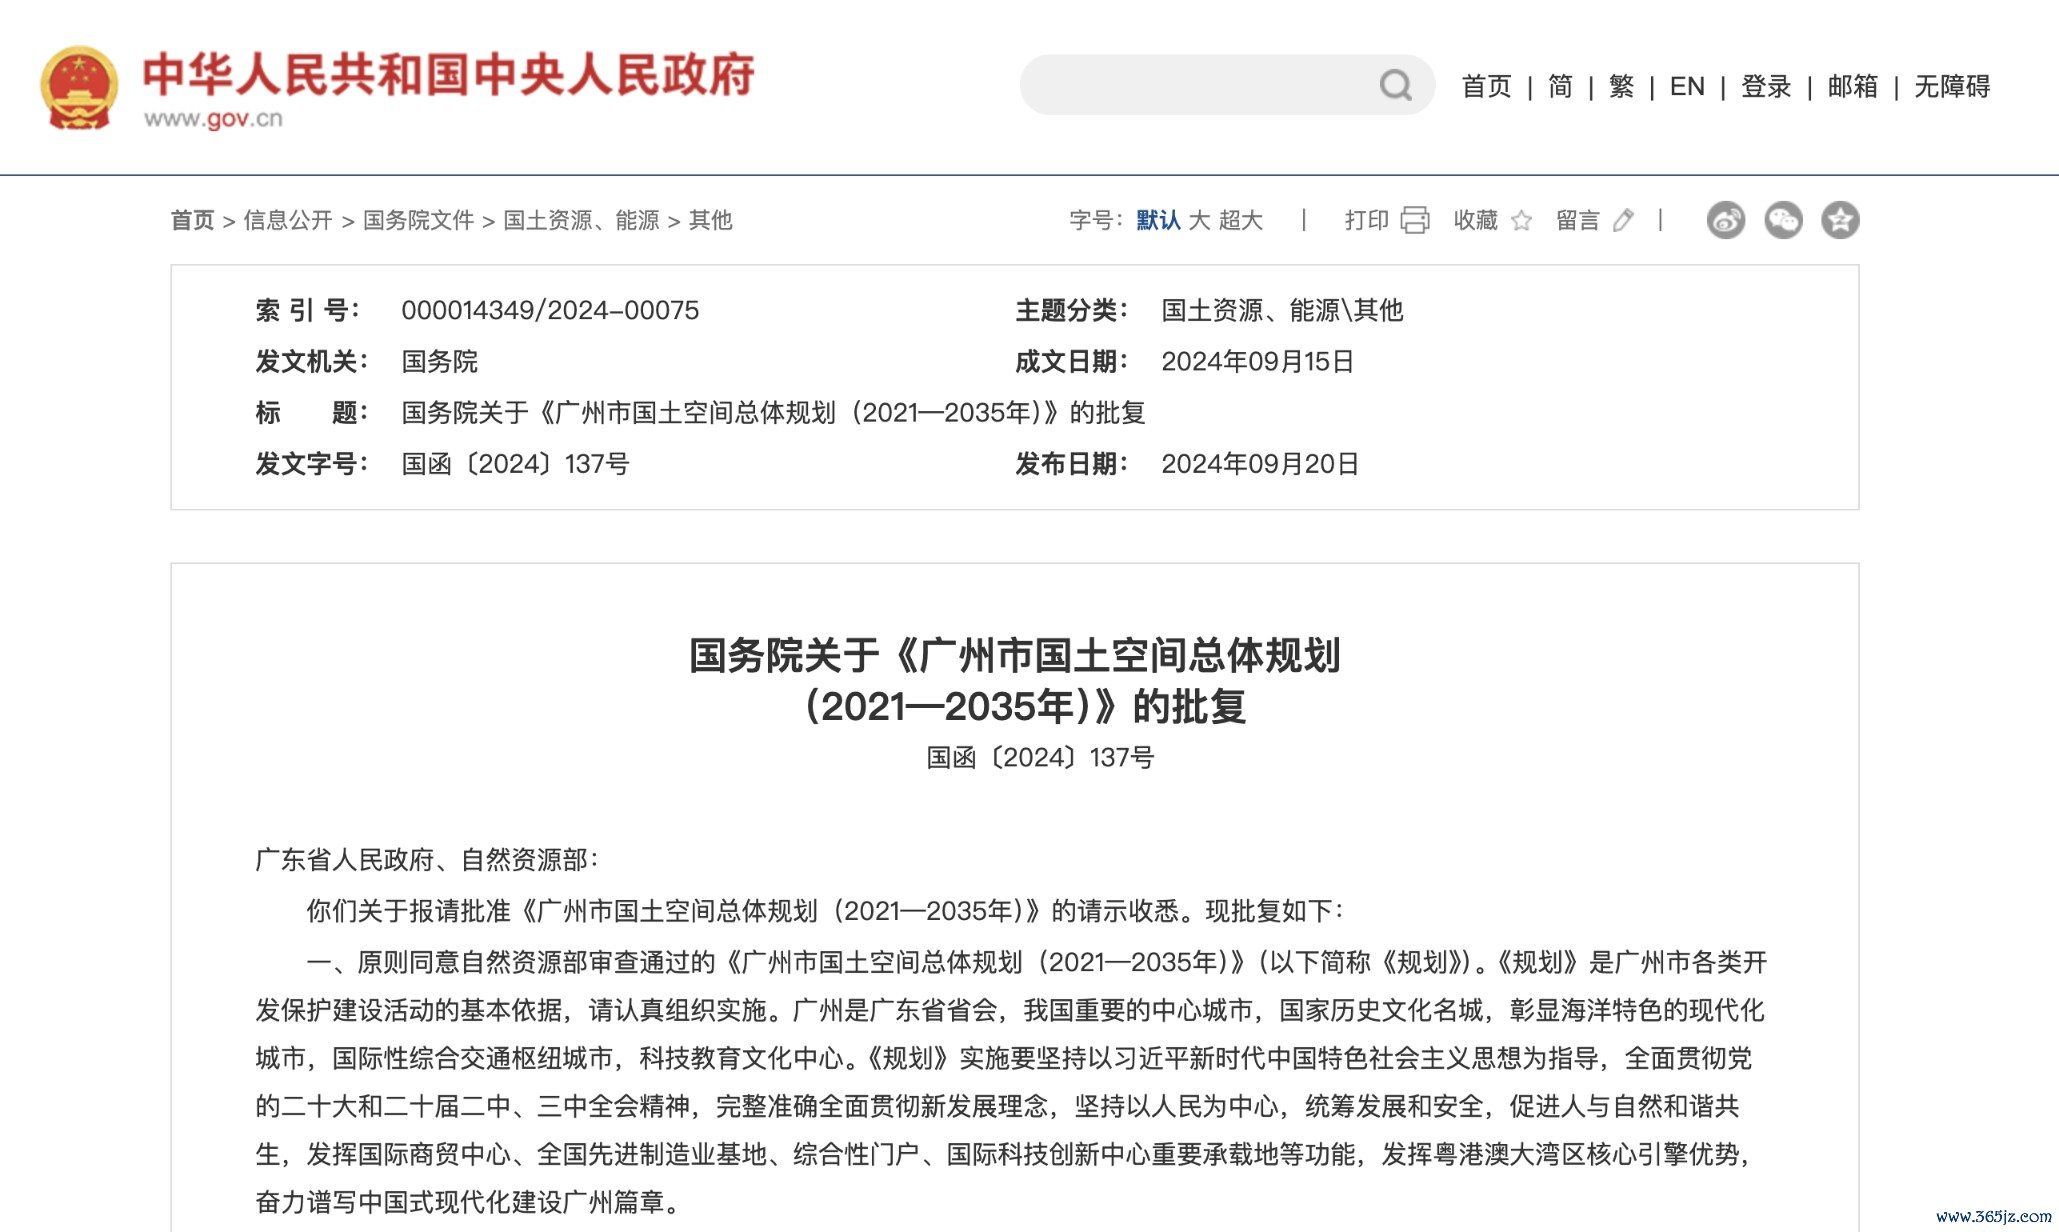Click the national emblem logo
This screenshot has width=2059, height=1232.
pyautogui.click(x=78, y=88)
